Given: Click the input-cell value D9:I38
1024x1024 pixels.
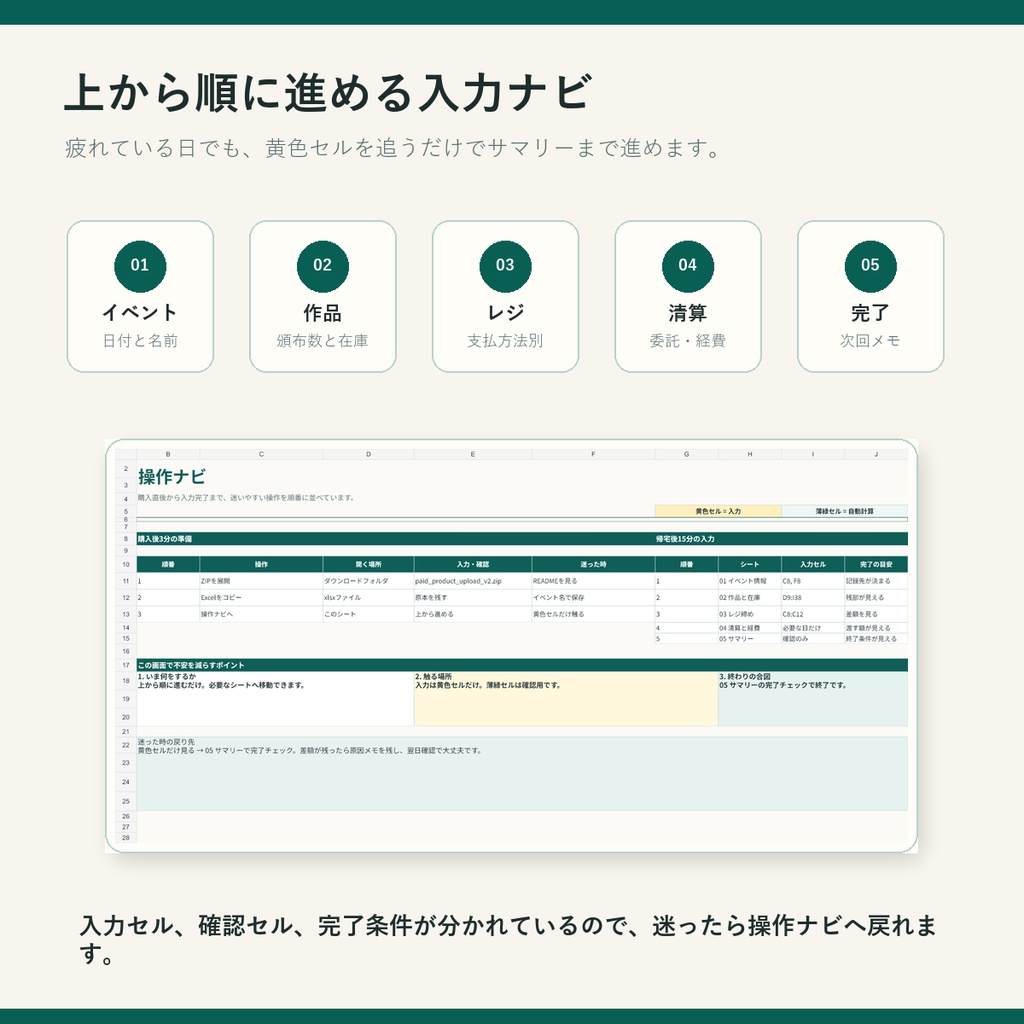Looking at the screenshot, I should point(812,598).
